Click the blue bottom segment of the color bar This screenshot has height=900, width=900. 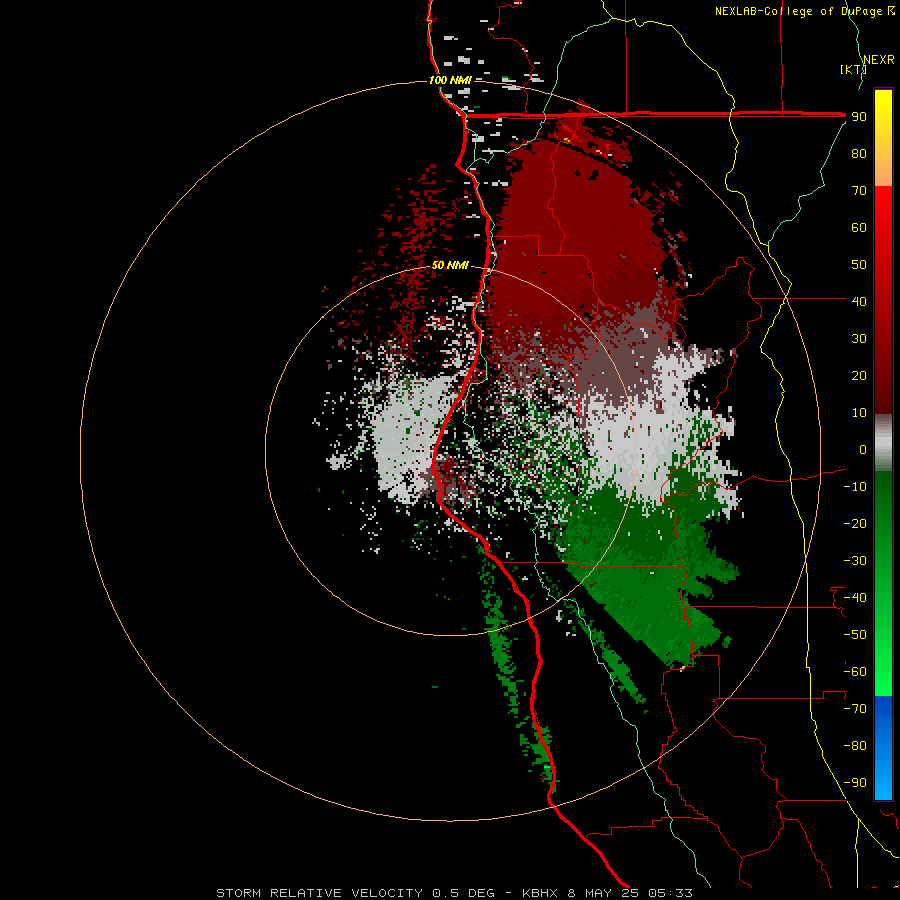[883, 748]
